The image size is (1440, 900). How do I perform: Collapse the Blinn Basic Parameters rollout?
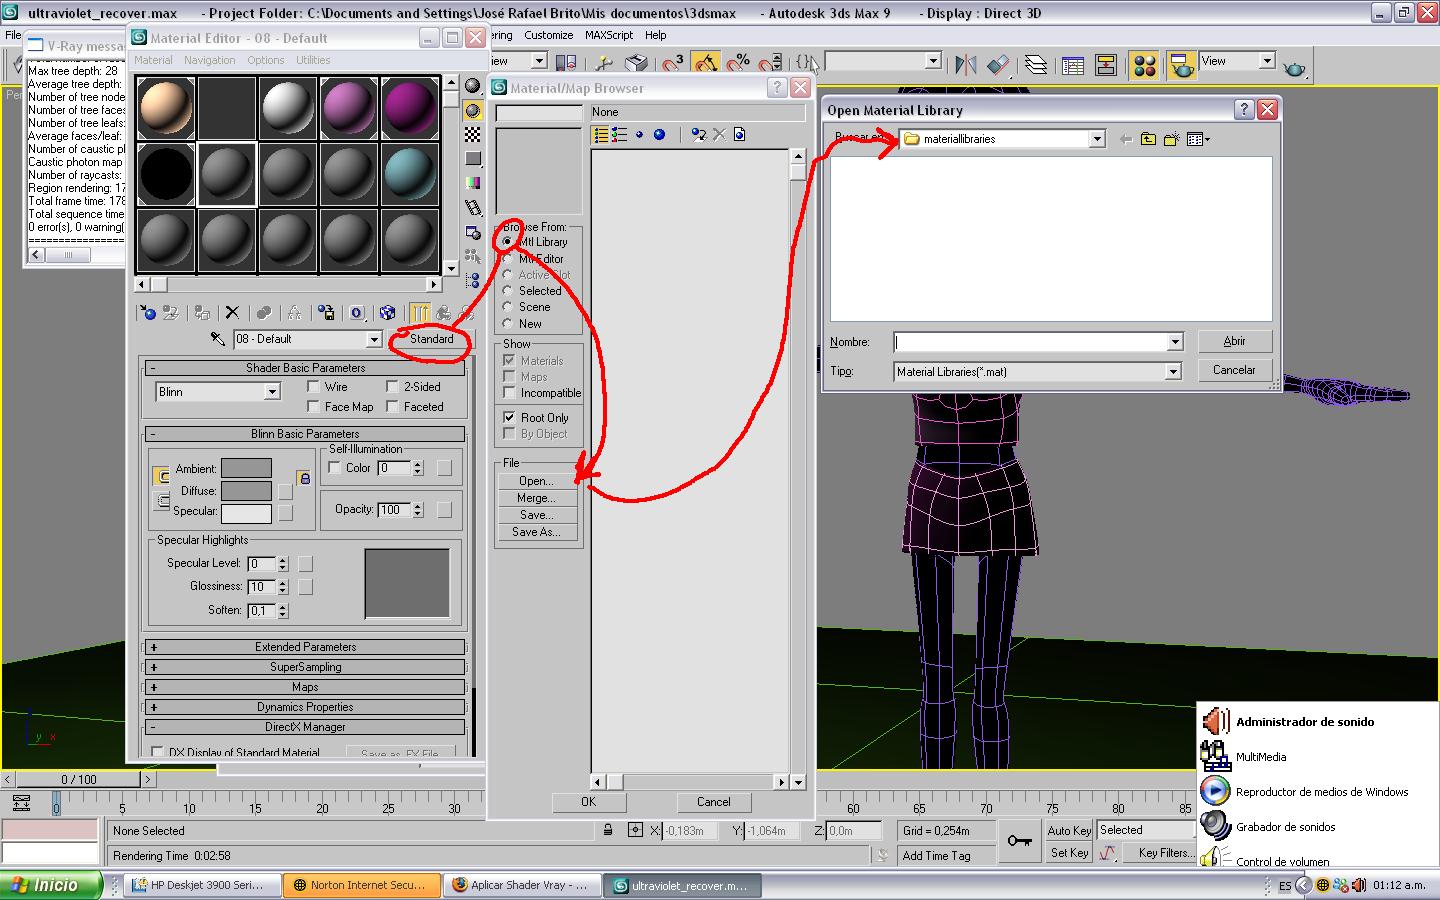coord(305,434)
